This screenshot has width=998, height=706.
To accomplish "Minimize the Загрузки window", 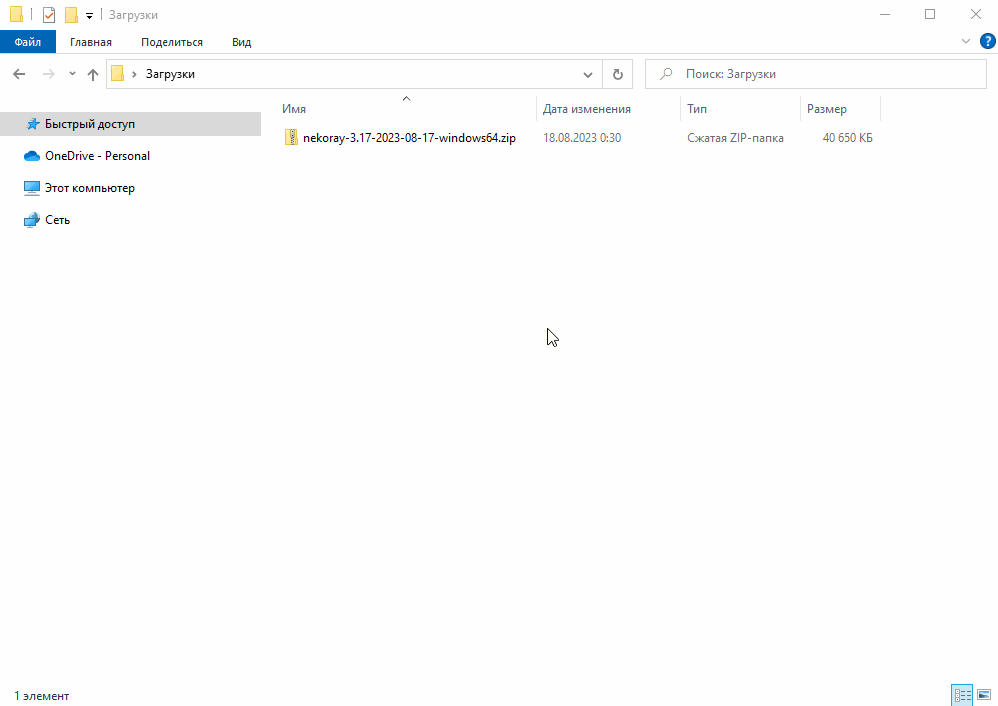I will pyautogui.click(x=885, y=14).
